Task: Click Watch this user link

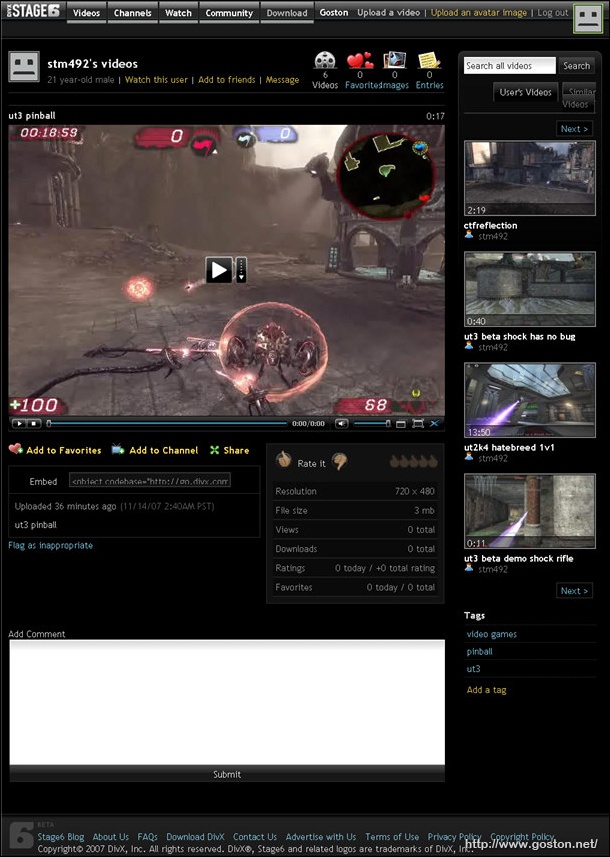Action: (x=156, y=80)
